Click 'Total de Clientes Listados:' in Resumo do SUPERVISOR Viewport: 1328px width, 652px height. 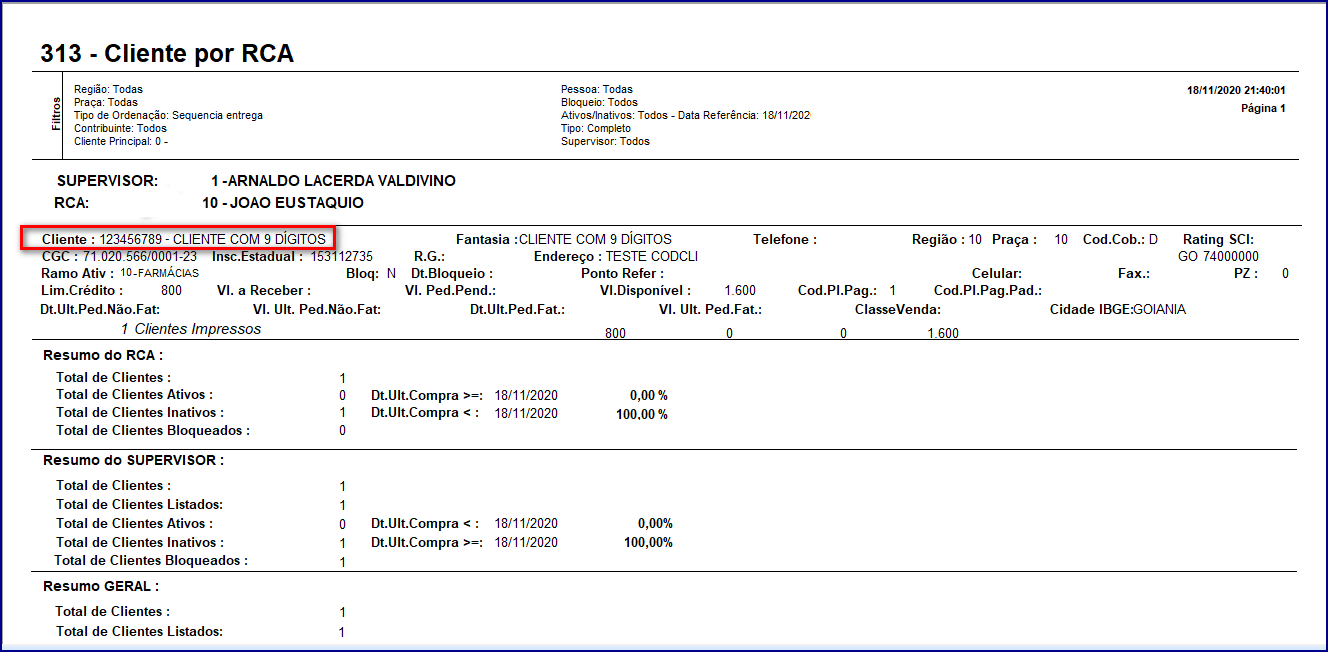[x=139, y=504]
